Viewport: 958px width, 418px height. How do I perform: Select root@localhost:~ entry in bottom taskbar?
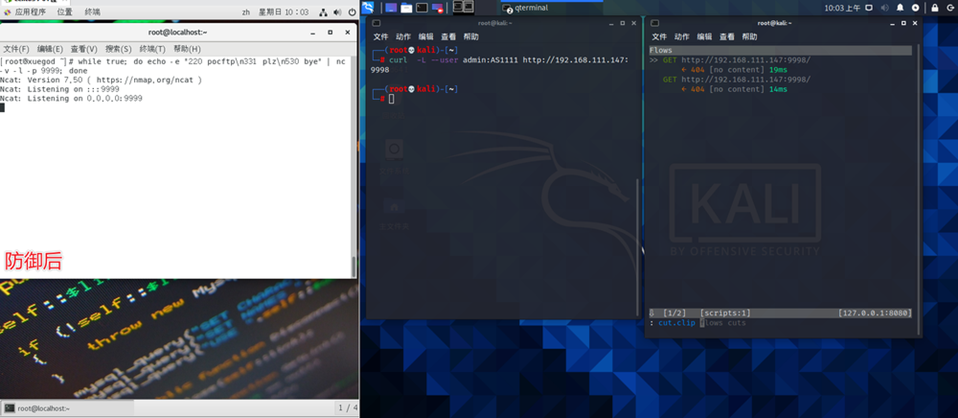(x=67, y=408)
